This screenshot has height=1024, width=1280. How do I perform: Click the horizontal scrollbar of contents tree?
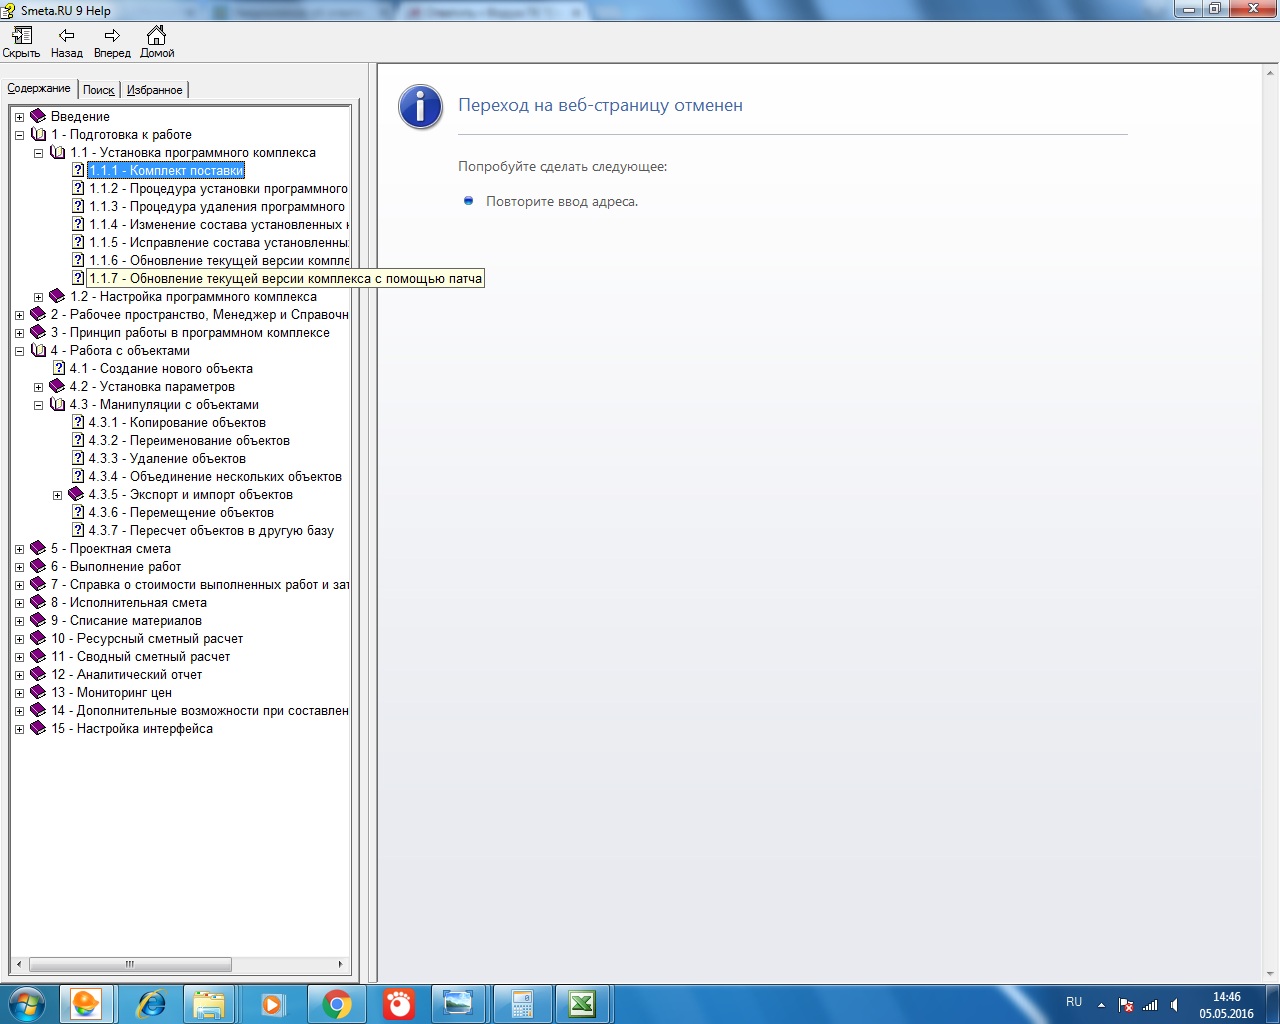pyautogui.click(x=130, y=964)
